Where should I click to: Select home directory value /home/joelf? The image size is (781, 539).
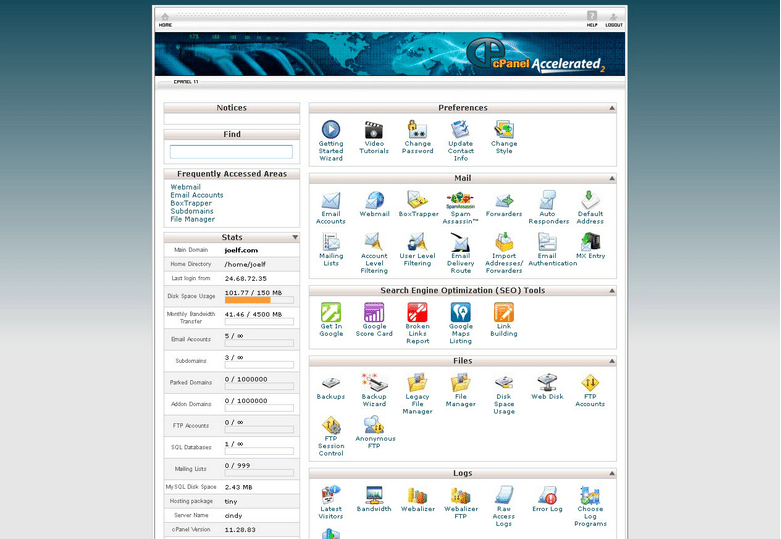(x=245, y=265)
